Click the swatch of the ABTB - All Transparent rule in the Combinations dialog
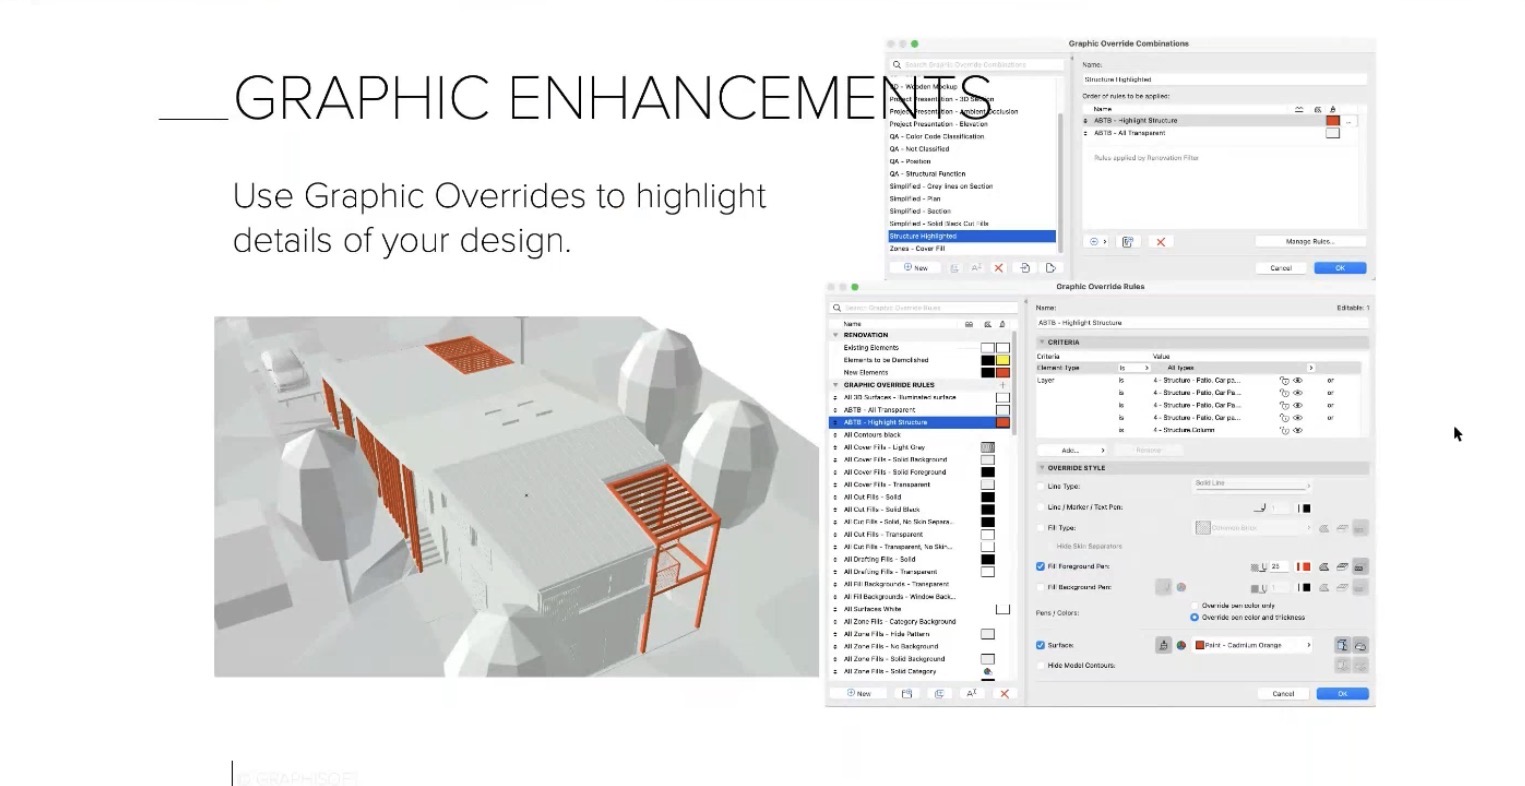The width and height of the screenshot is (1525, 786). (x=1332, y=133)
